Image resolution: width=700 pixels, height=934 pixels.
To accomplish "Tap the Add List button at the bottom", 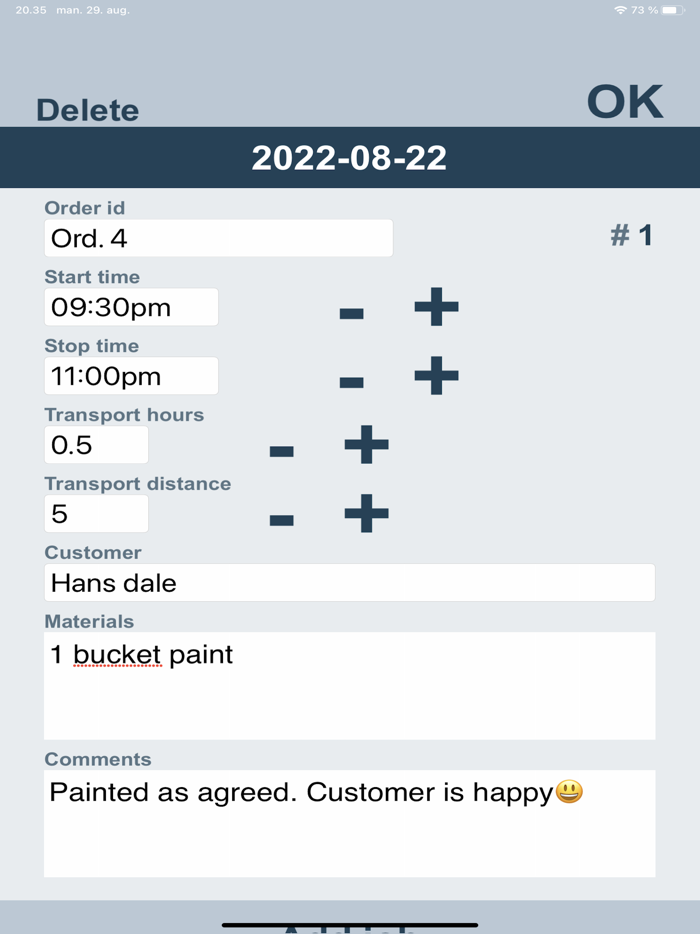I will [349, 925].
